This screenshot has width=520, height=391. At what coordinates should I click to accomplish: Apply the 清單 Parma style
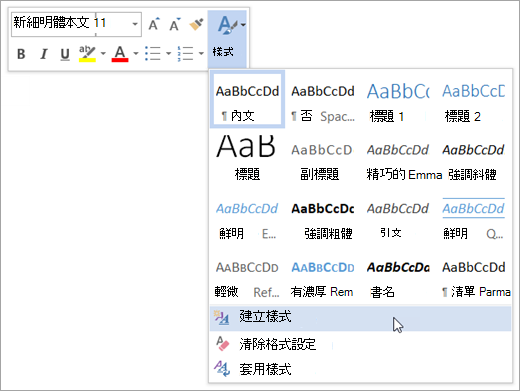pyautogui.click(x=475, y=279)
